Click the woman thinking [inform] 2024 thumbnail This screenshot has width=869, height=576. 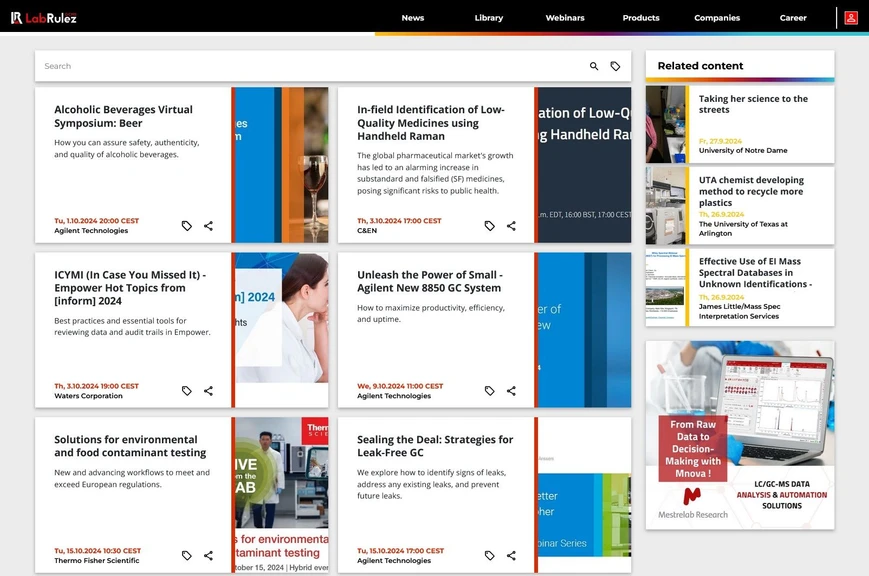(282, 330)
